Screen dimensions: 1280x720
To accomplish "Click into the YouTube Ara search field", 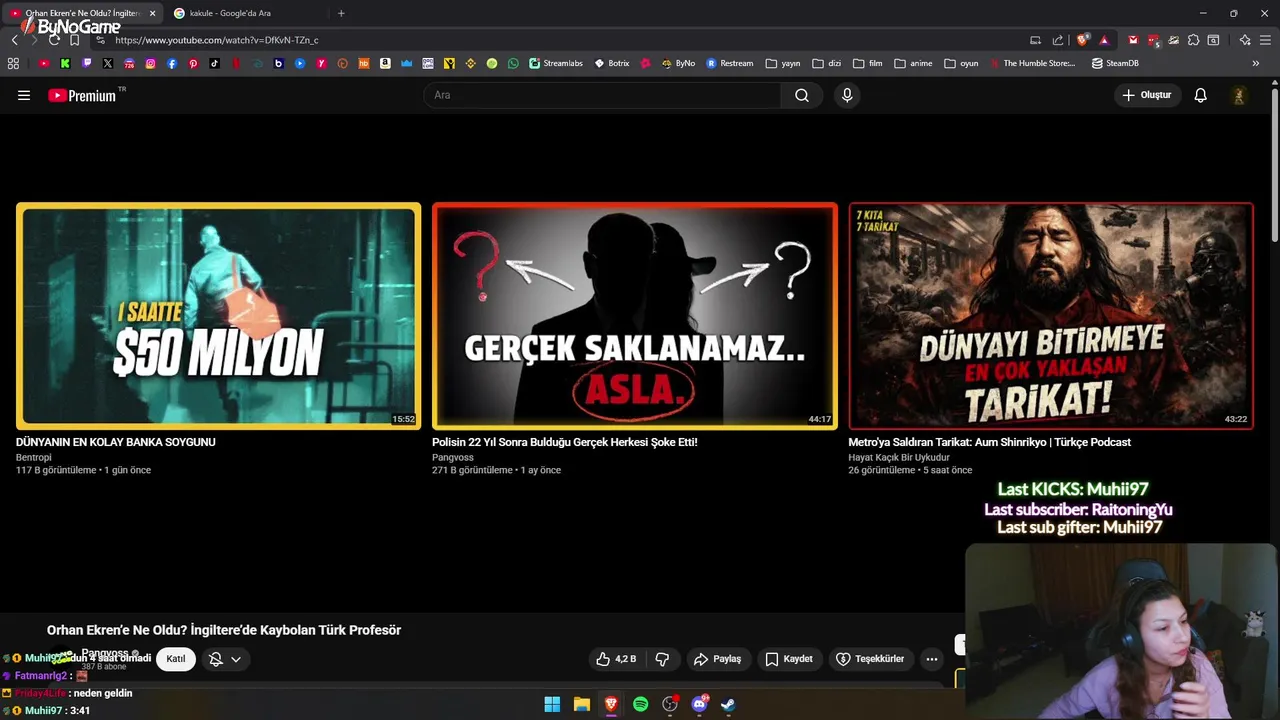I will [602, 95].
